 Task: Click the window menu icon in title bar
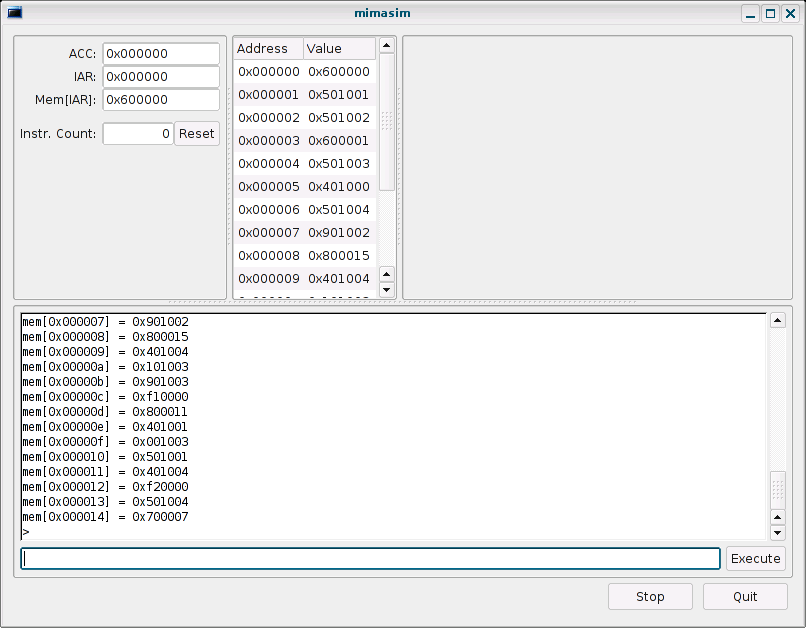[14, 13]
